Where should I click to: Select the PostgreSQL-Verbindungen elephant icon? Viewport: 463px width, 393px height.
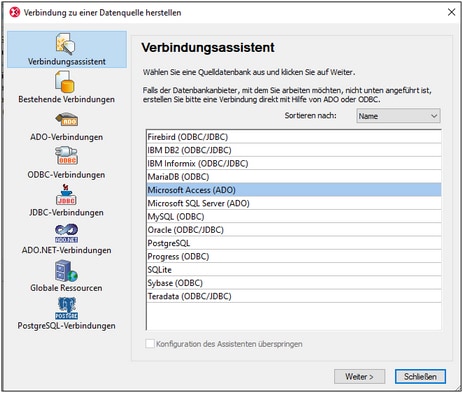click(x=66, y=308)
